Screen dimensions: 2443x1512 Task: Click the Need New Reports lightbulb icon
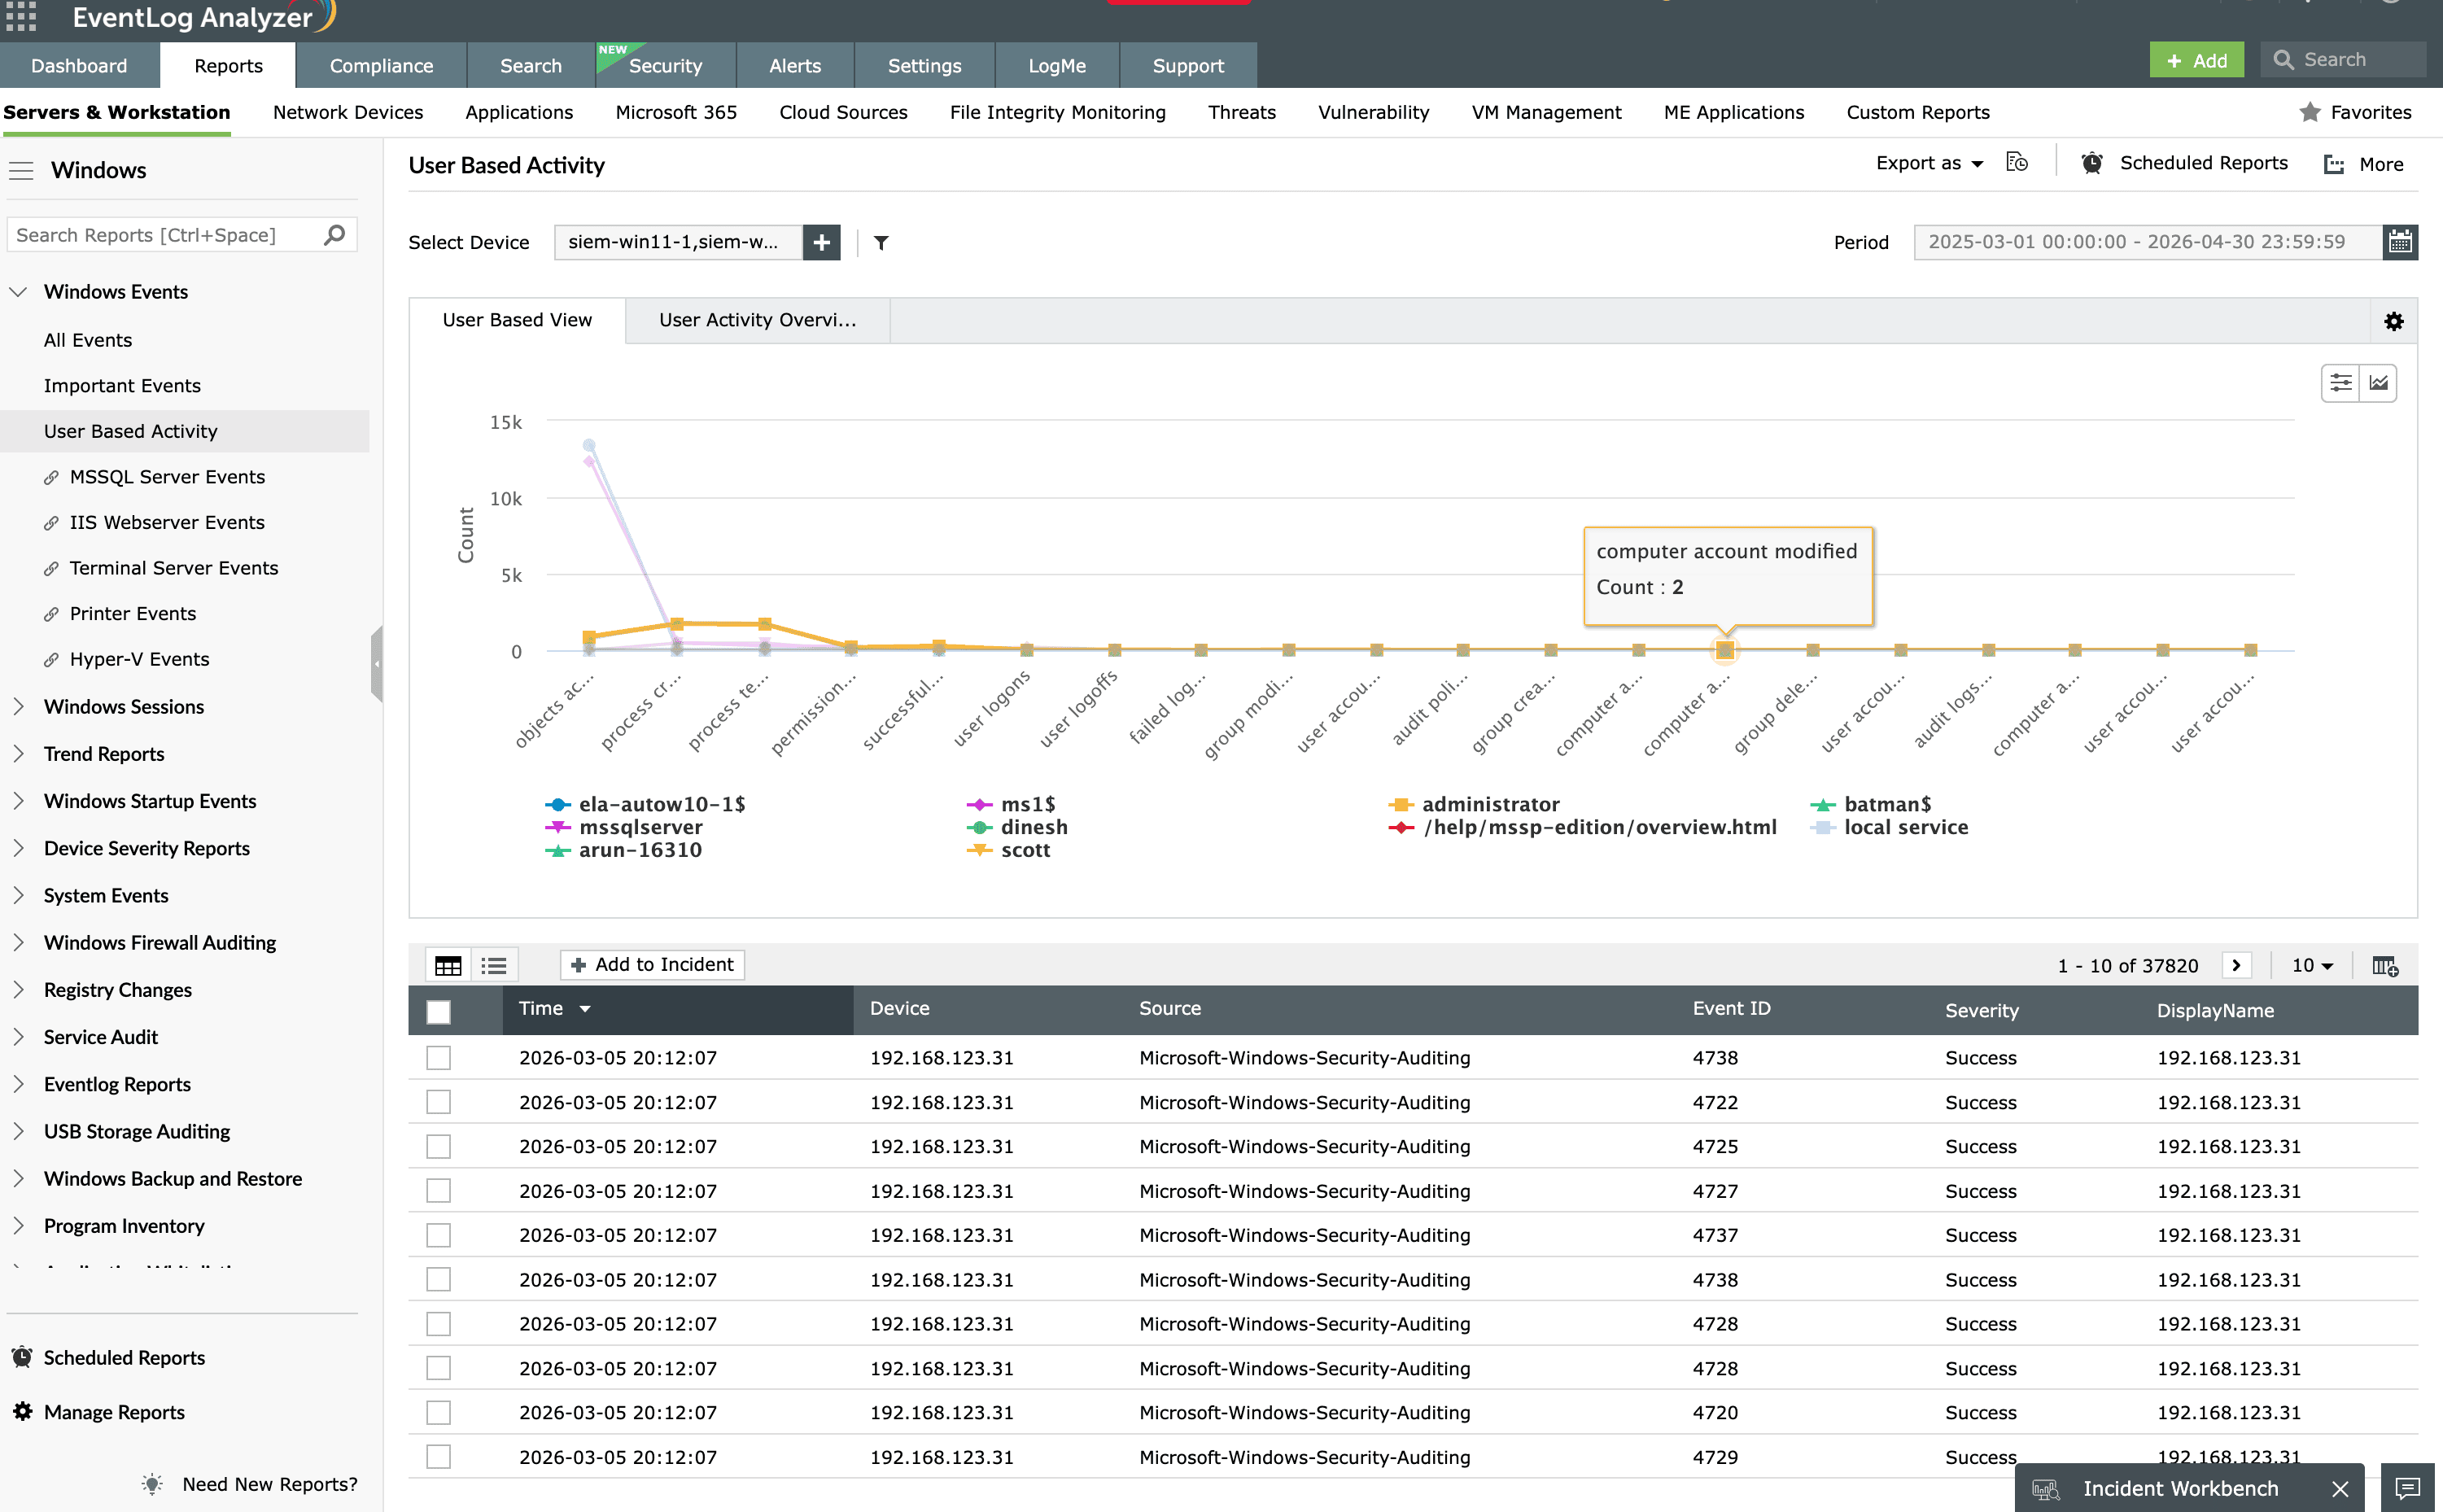(x=152, y=1484)
